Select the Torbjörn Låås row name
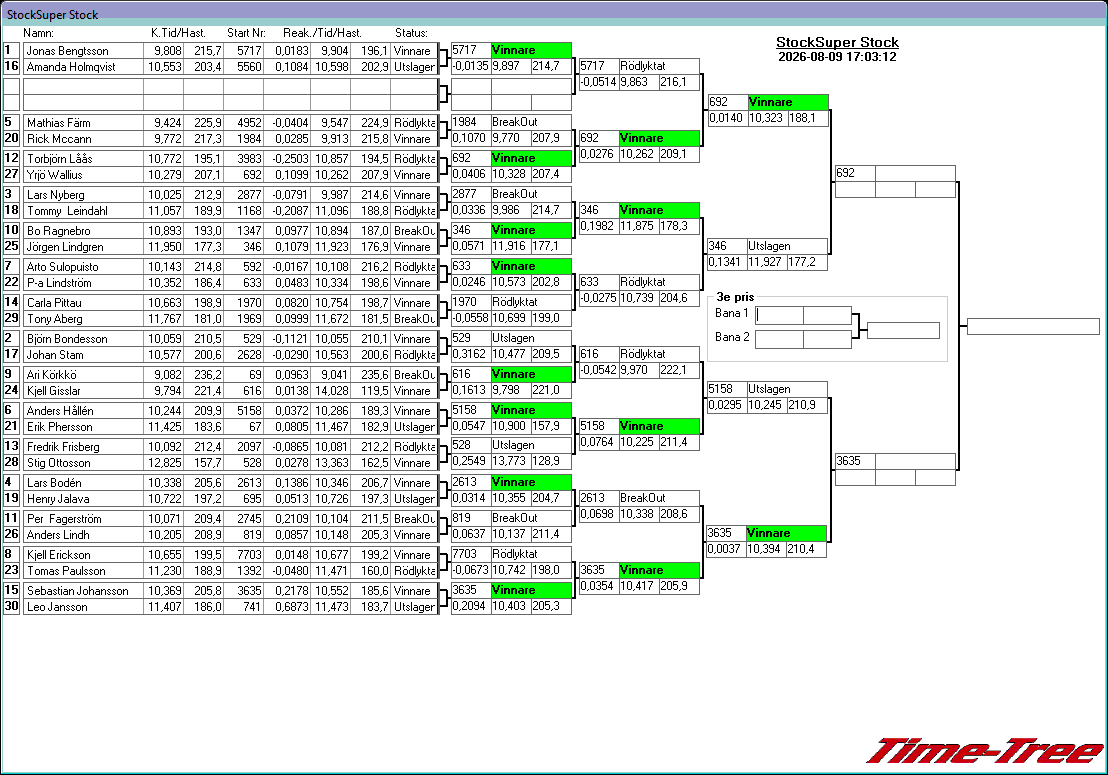 (83, 159)
